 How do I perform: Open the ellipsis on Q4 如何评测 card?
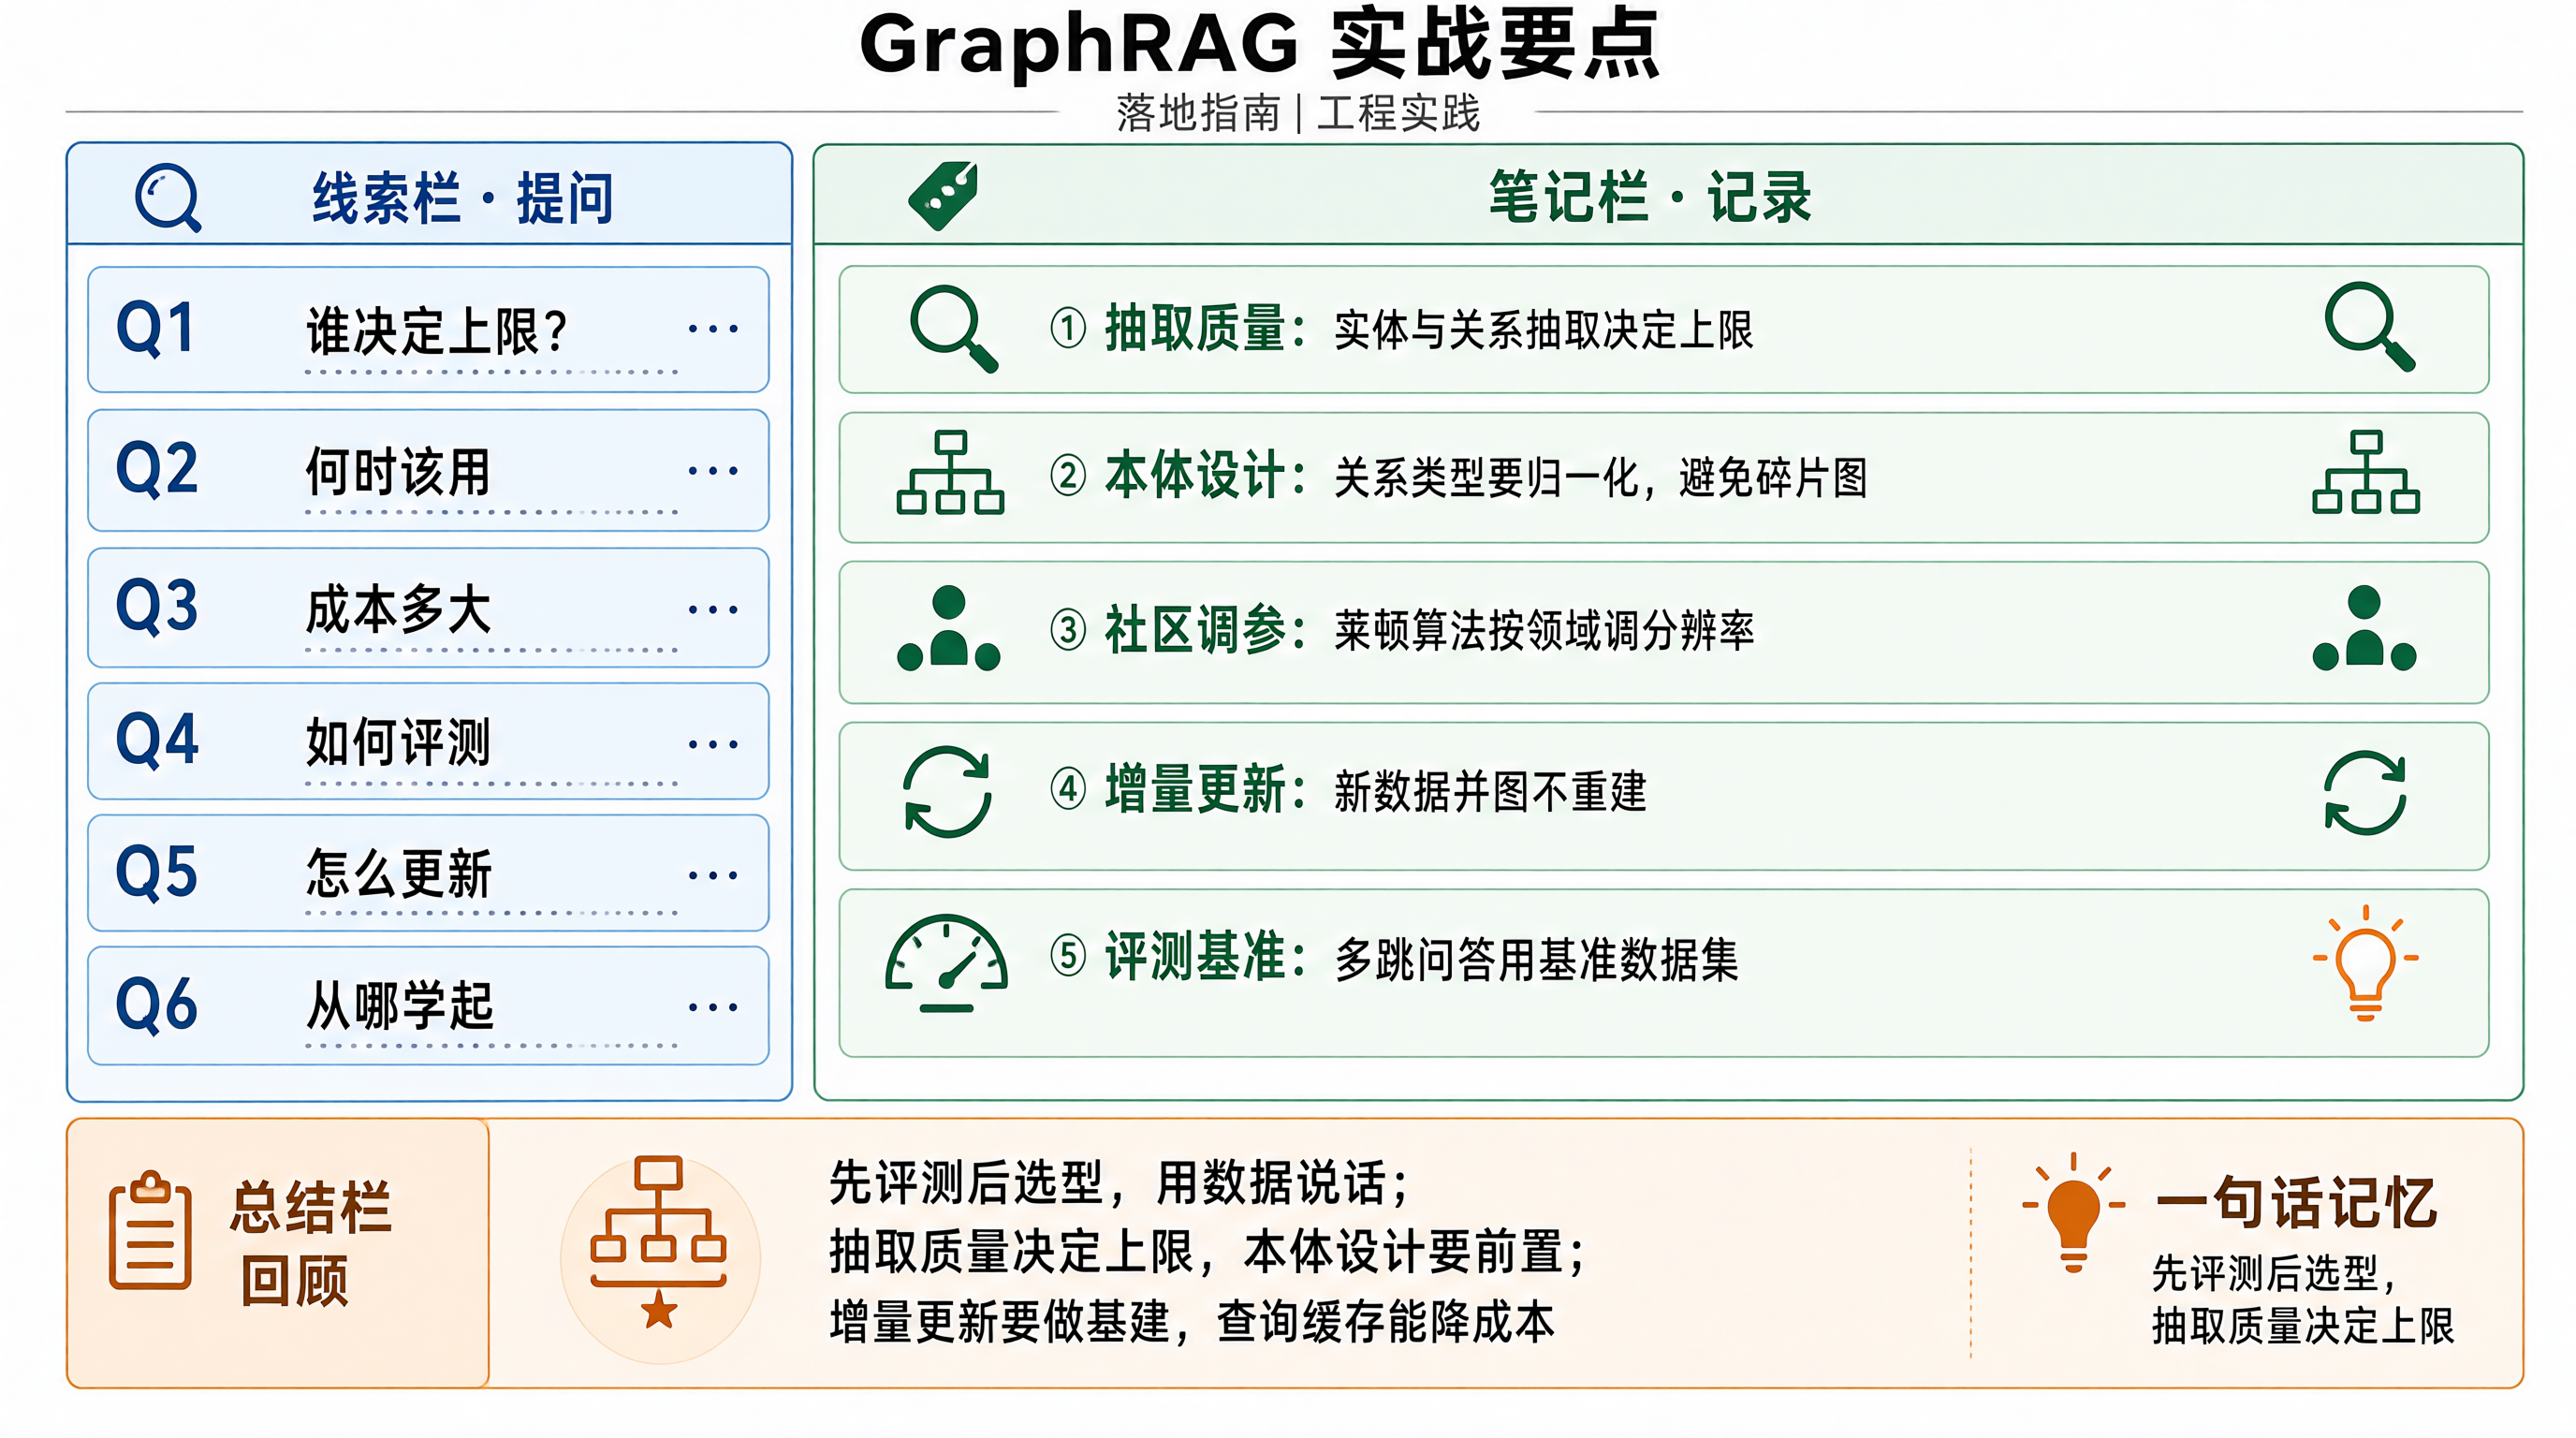[714, 744]
